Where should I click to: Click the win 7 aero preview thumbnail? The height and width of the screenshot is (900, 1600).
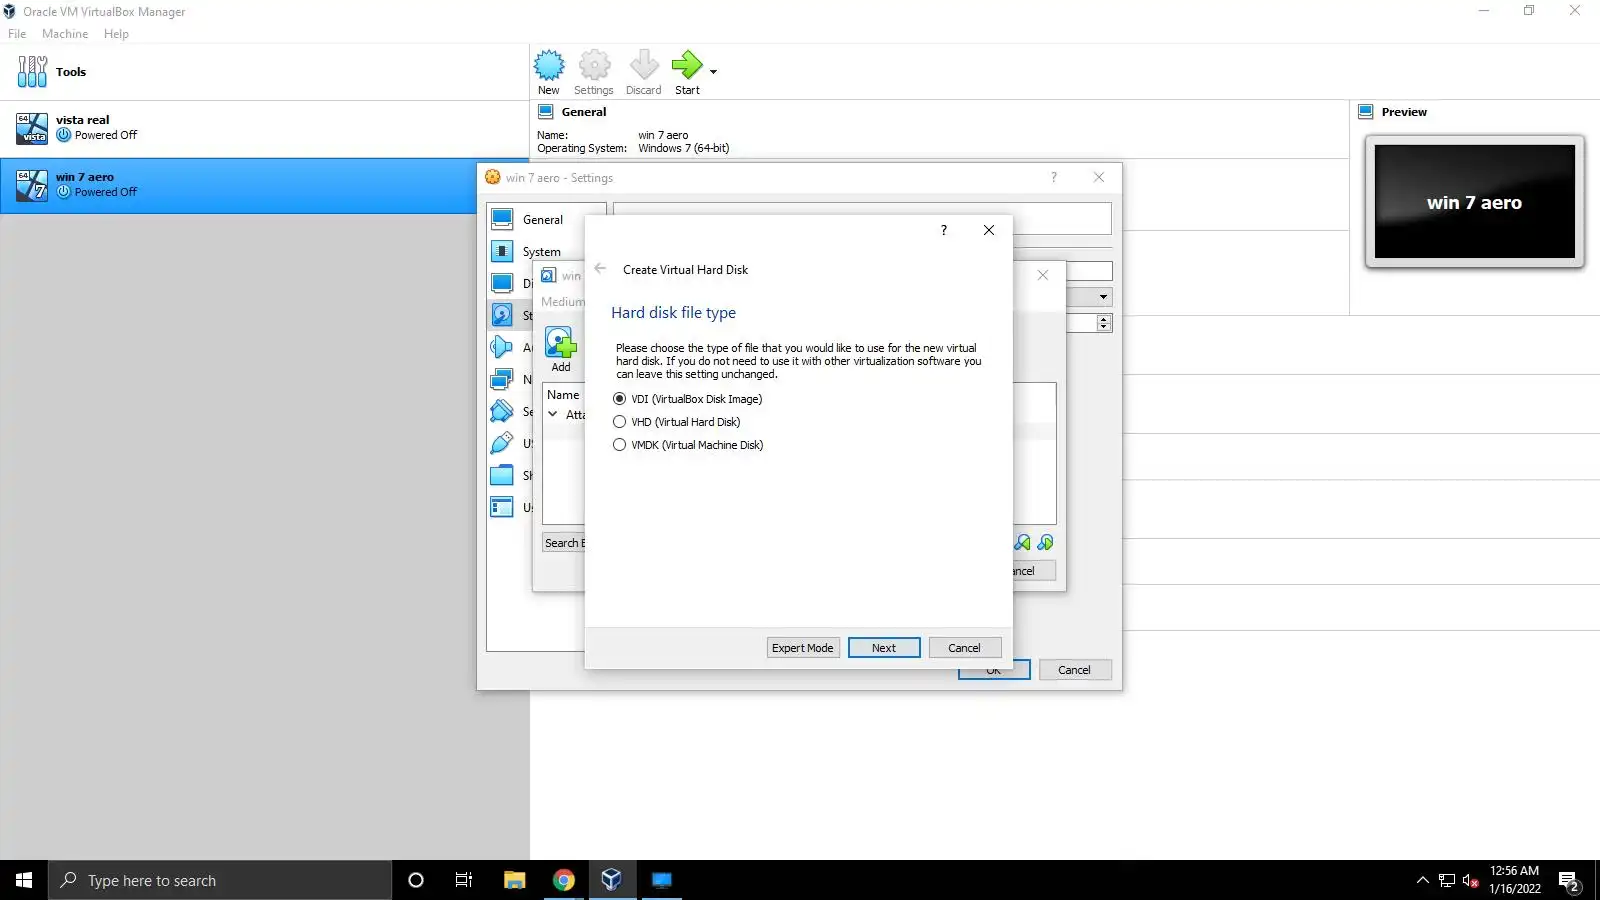tap(1475, 202)
